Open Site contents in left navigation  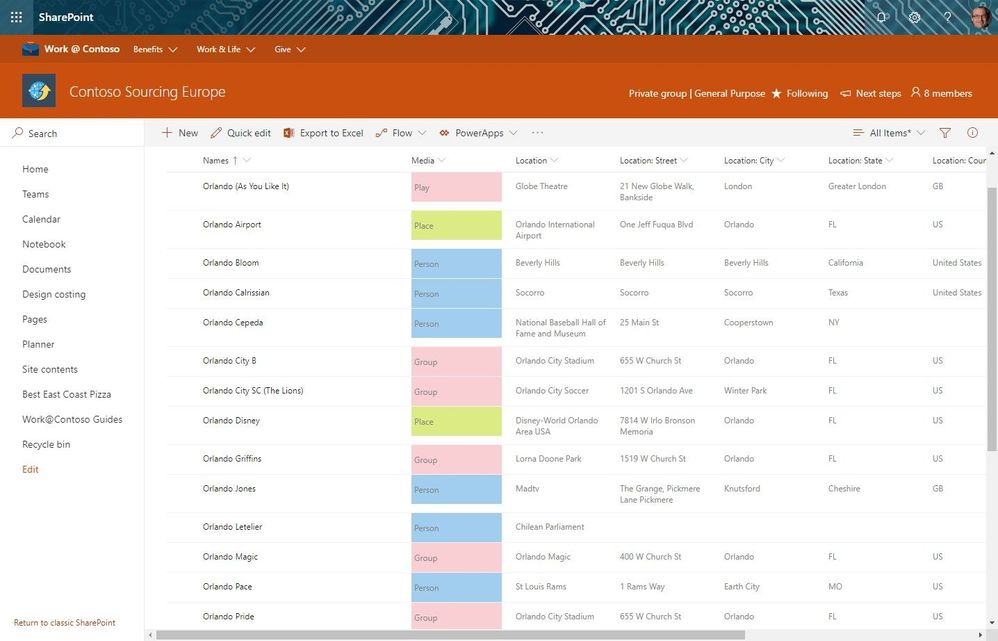pos(50,369)
